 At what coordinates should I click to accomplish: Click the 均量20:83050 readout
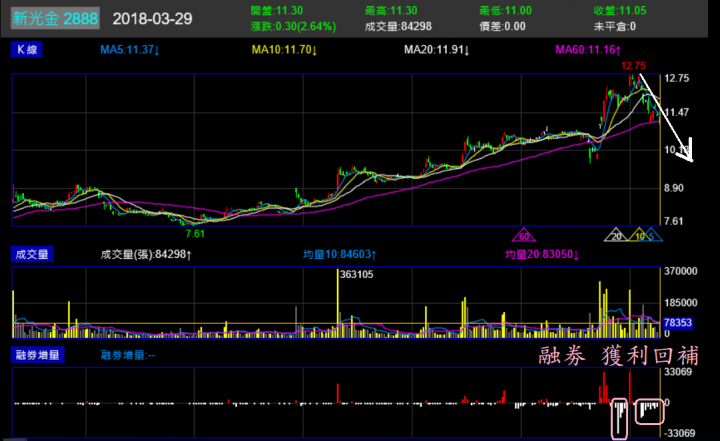coord(542,254)
